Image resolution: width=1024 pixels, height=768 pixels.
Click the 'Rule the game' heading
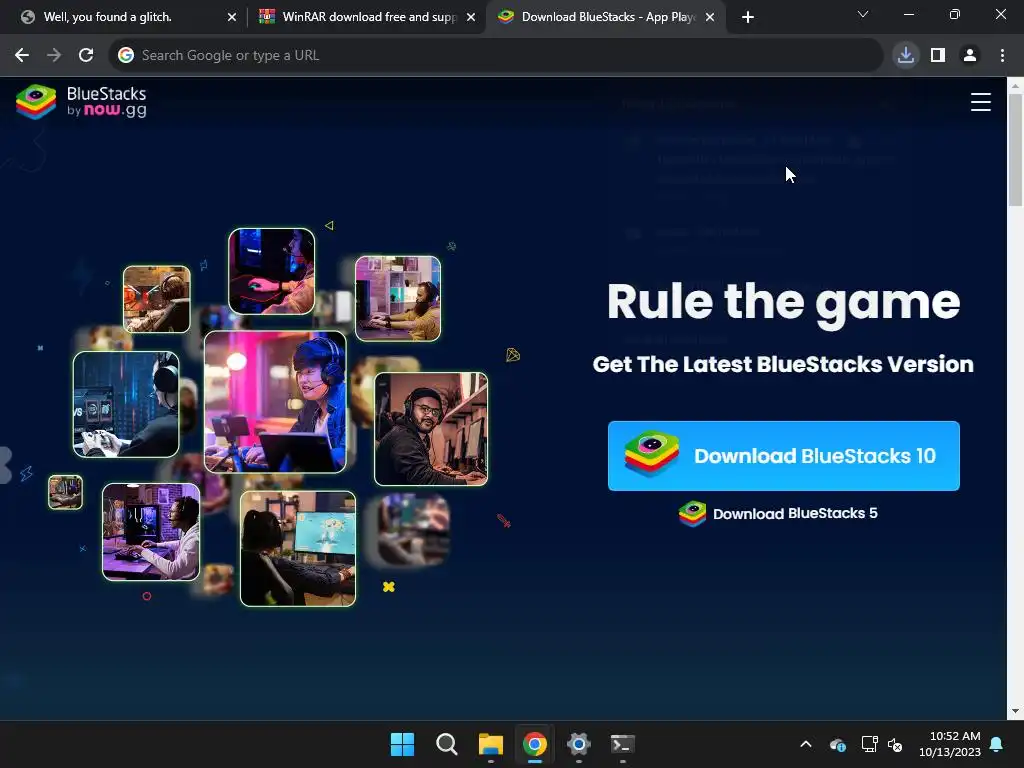pos(783,302)
